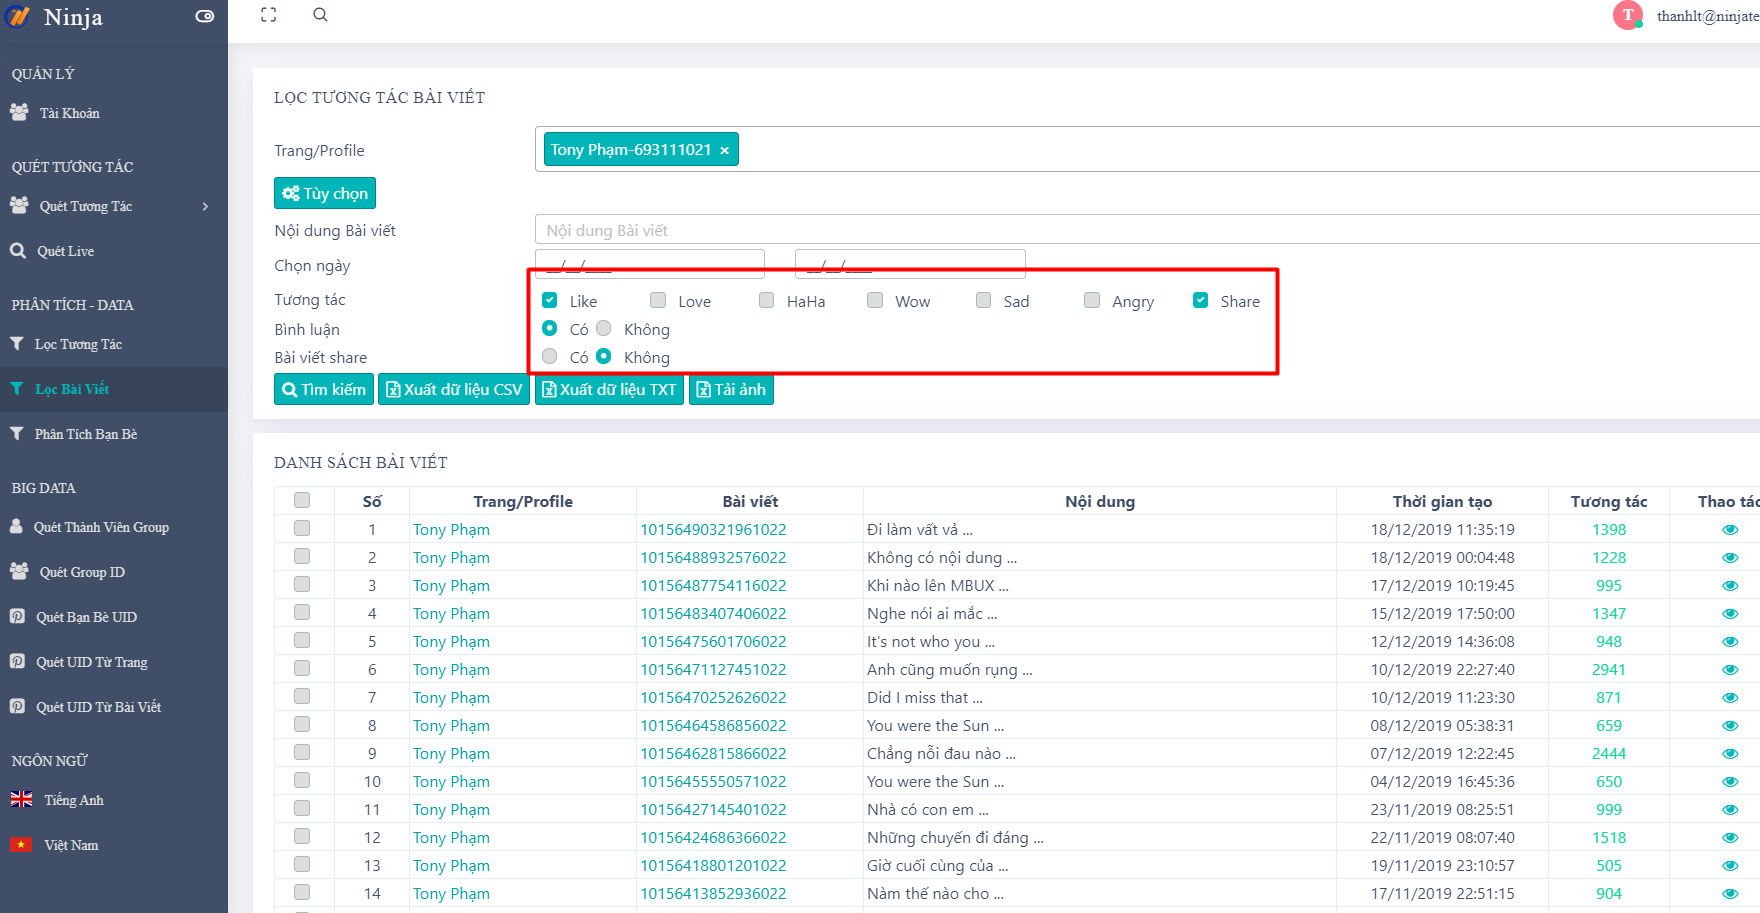Click the Quét Live magnifier icon
Screen dimensions: 1760x913
18,251
